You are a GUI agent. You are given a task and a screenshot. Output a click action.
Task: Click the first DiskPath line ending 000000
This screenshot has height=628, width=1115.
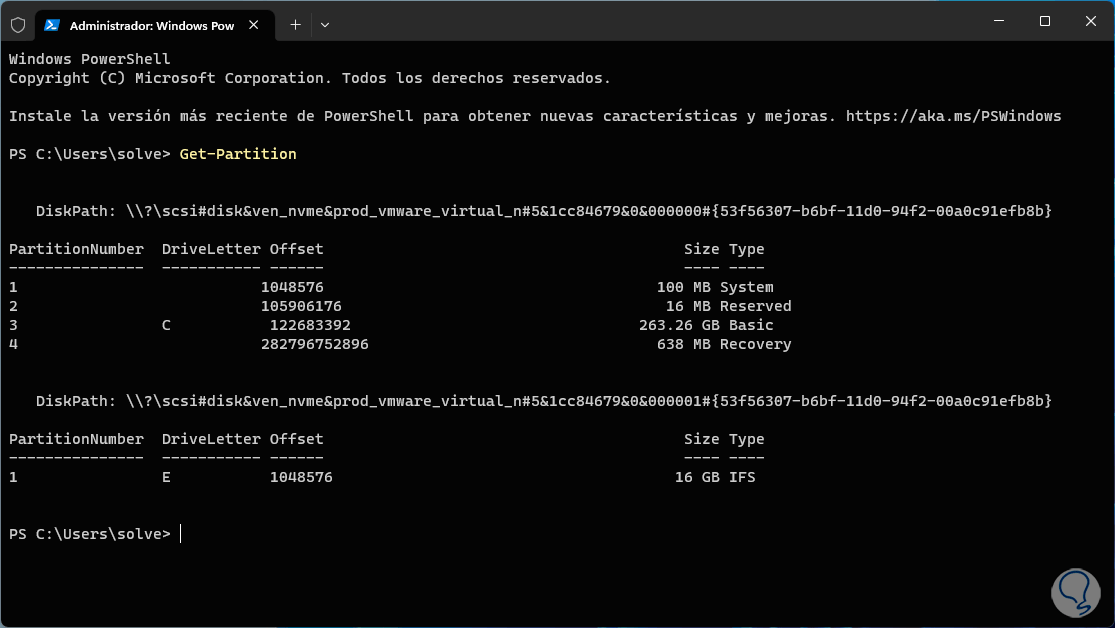(x=543, y=211)
